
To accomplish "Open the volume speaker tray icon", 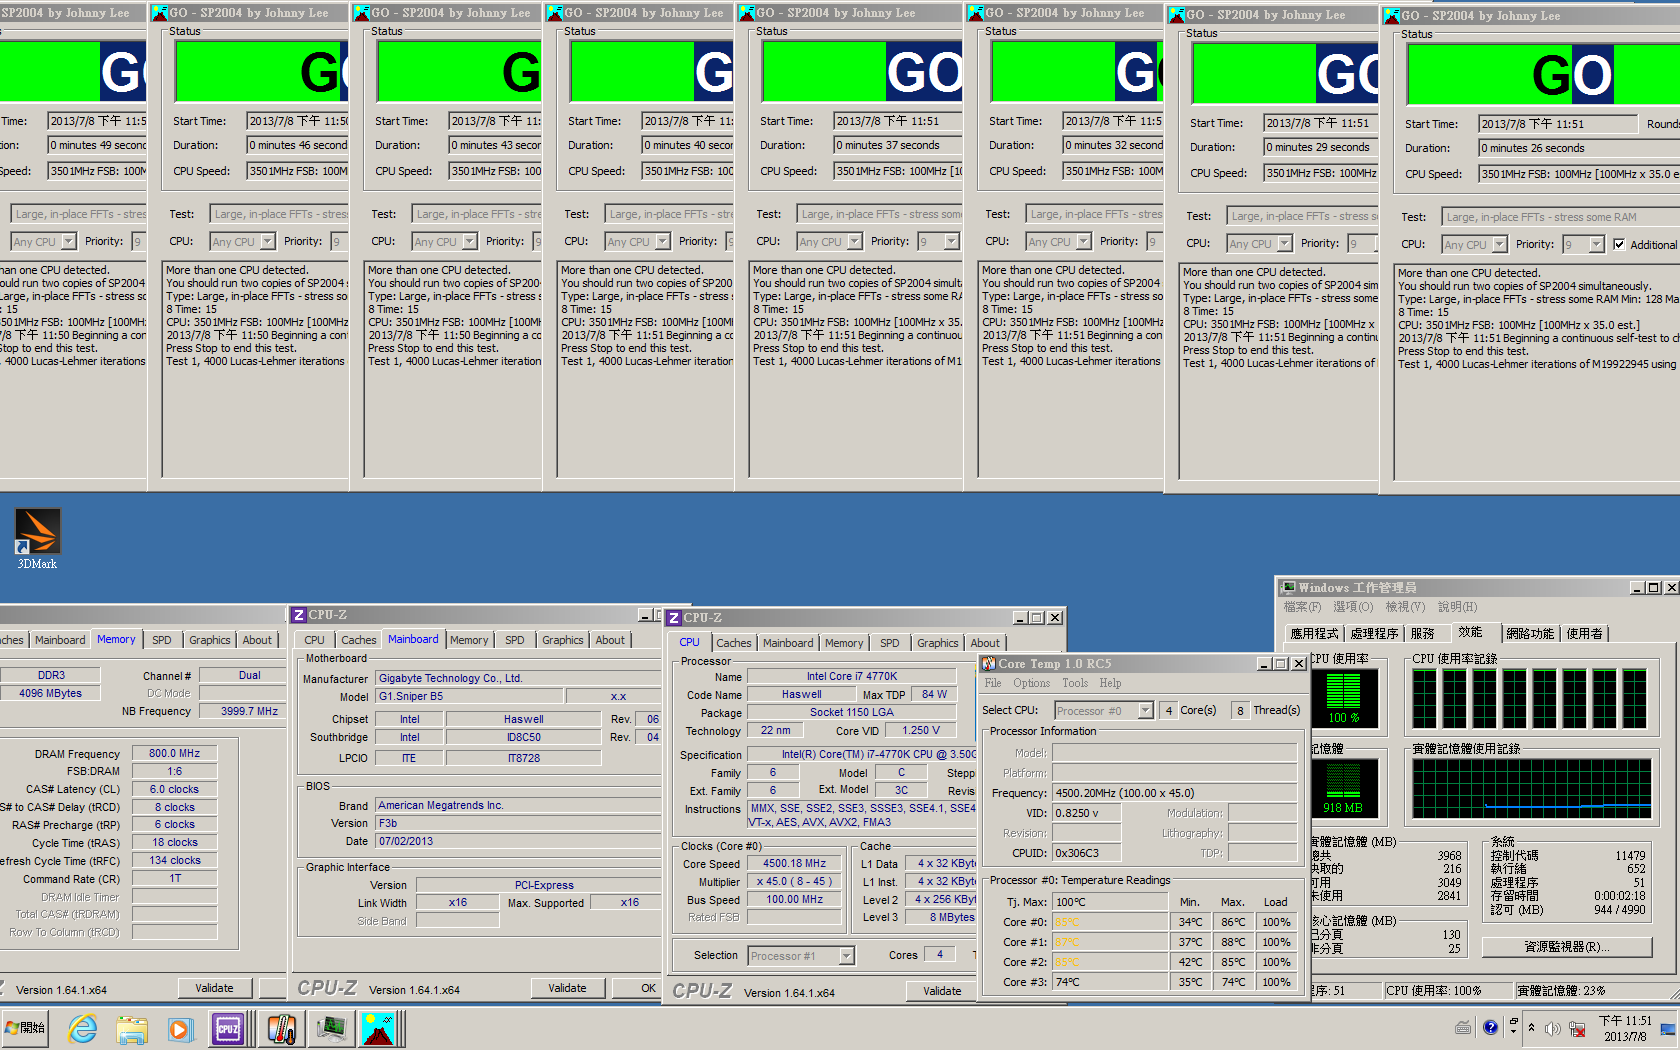I will (1552, 1028).
